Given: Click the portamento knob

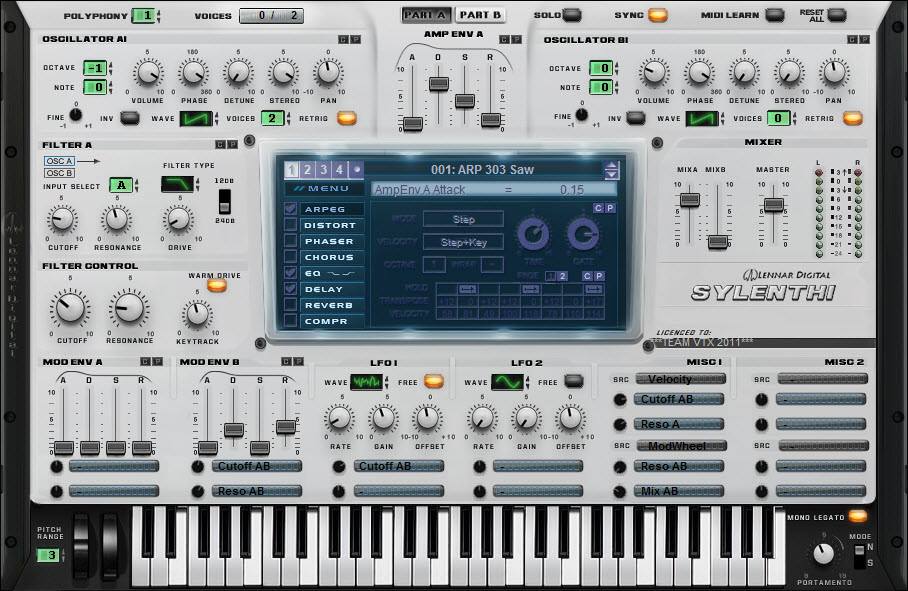Looking at the screenshot, I should pos(823,554).
